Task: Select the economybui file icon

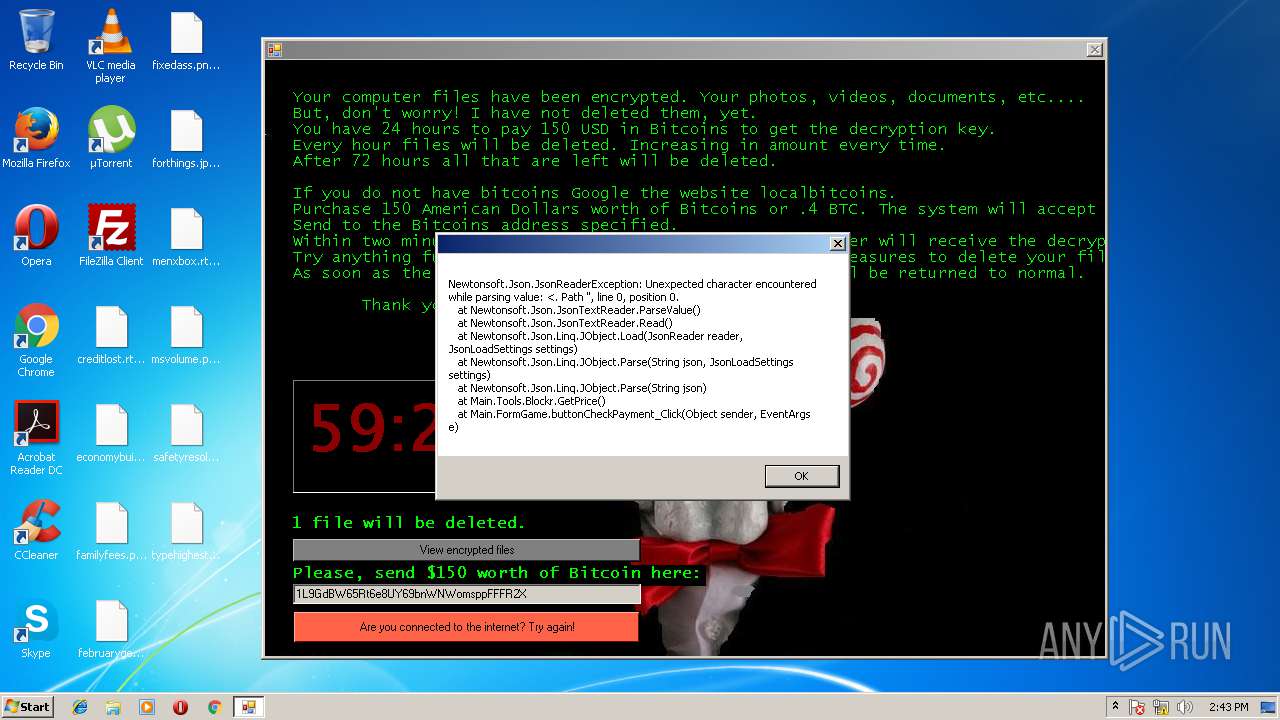Action: pyautogui.click(x=110, y=432)
